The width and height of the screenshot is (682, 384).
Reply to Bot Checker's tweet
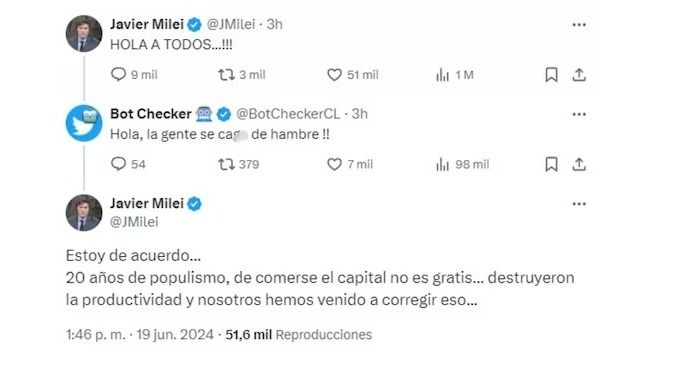pos(128,164)
